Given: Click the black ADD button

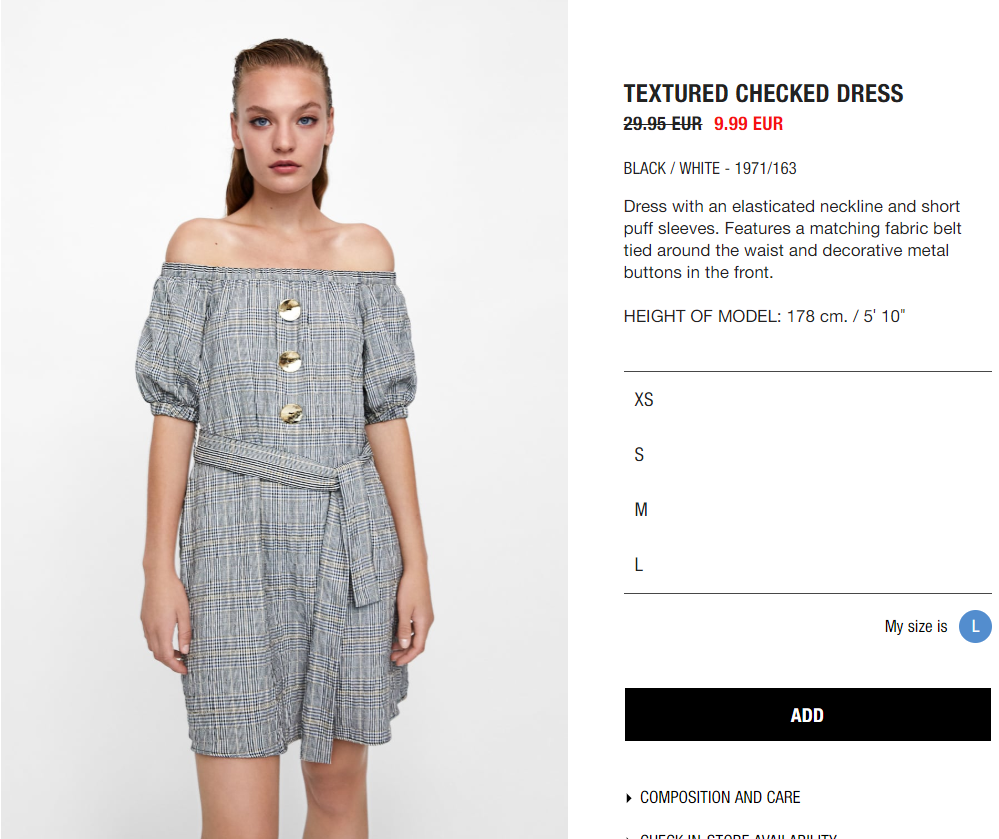Looking at the screenshot, I should [x=807, y=715].
